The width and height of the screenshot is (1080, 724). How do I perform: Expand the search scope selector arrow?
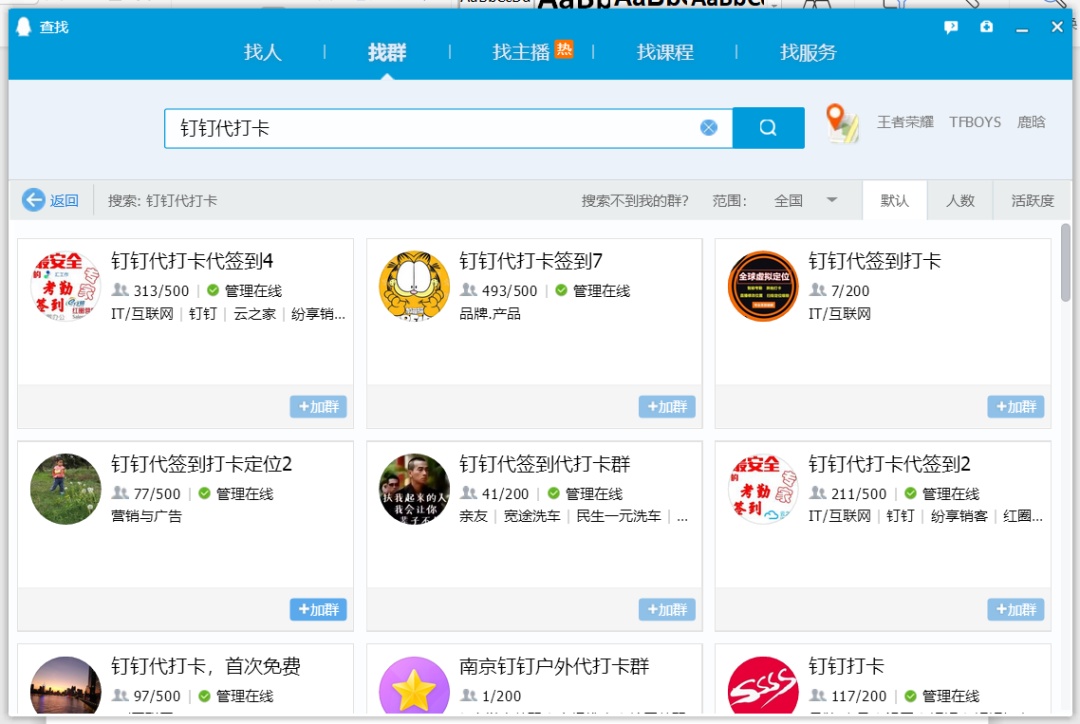point(830,200)
